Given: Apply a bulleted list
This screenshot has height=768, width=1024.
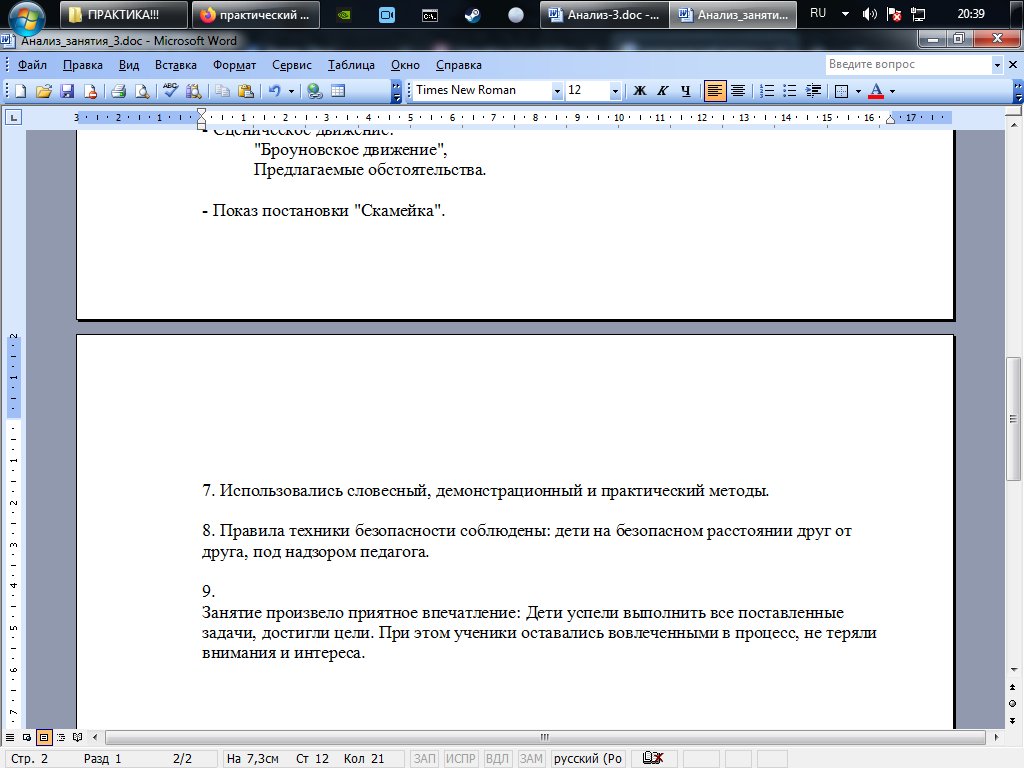Looking at the screenshot, I should pos(790,91).
